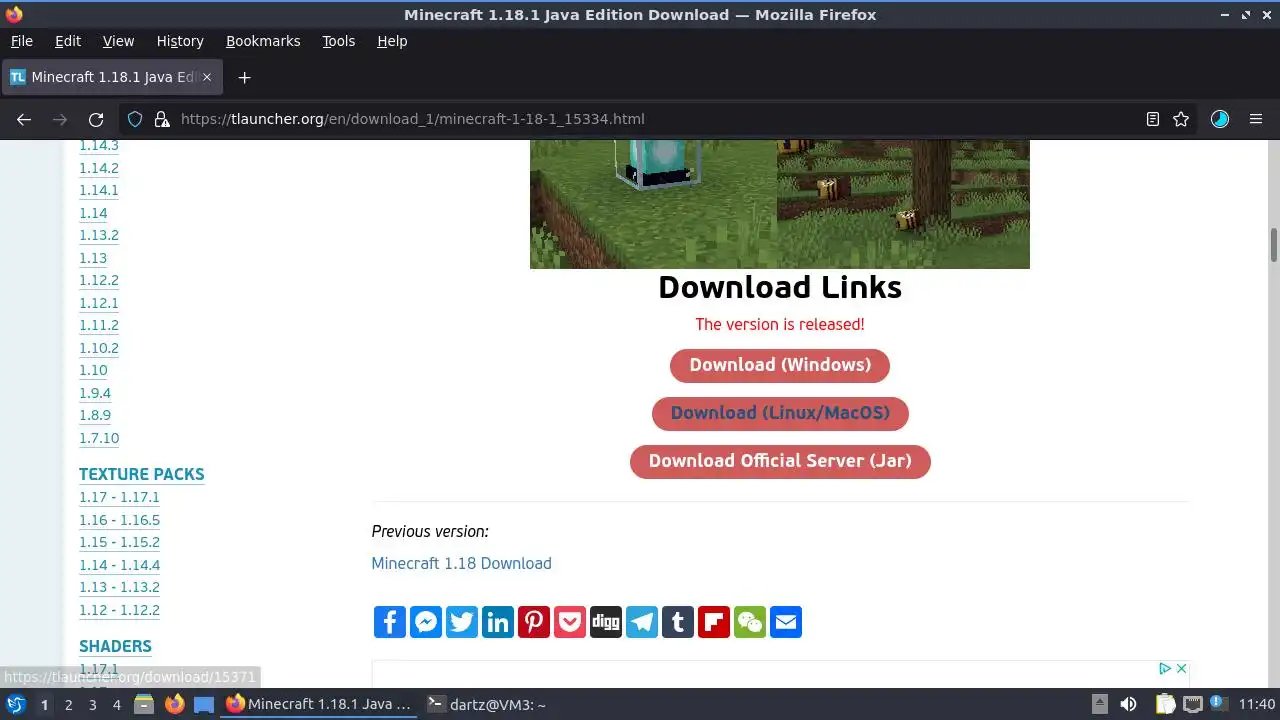Open Minecraft 1.18 Download link
The width and height of the screenshot is (1280, 720).
click(x=461, y=563)
